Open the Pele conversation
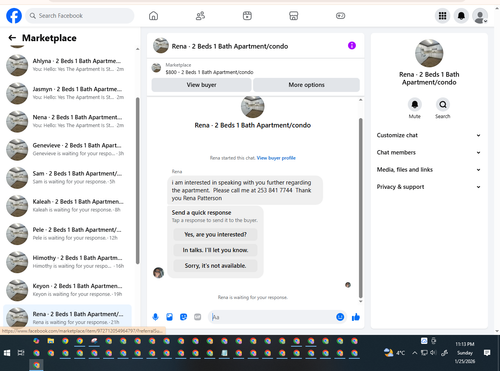The image size is (500, 371). 68,234
